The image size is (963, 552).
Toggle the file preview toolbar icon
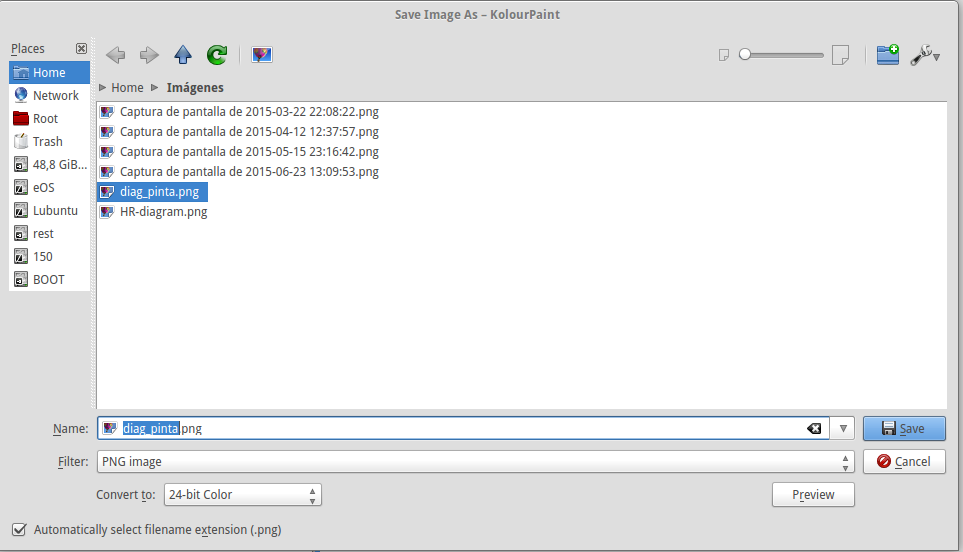click(262, 55)
